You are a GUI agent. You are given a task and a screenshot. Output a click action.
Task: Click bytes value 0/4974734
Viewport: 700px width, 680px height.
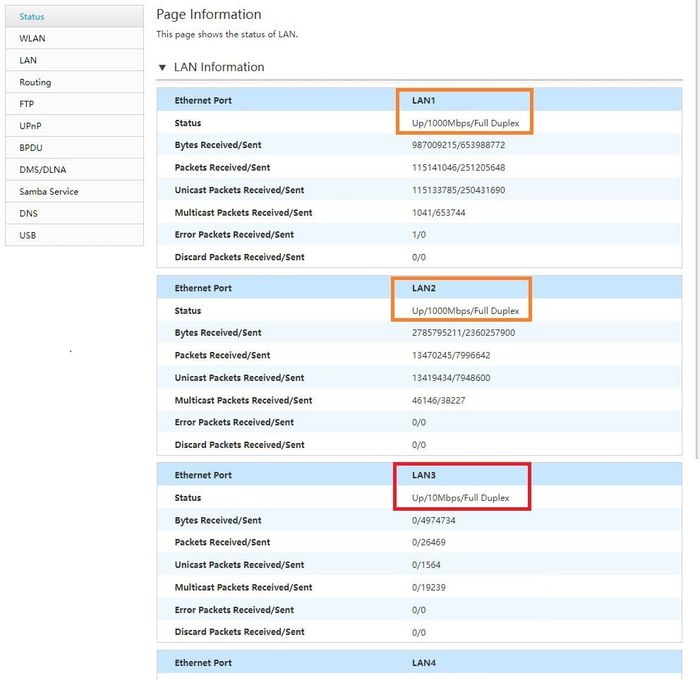tap(433, 520)
